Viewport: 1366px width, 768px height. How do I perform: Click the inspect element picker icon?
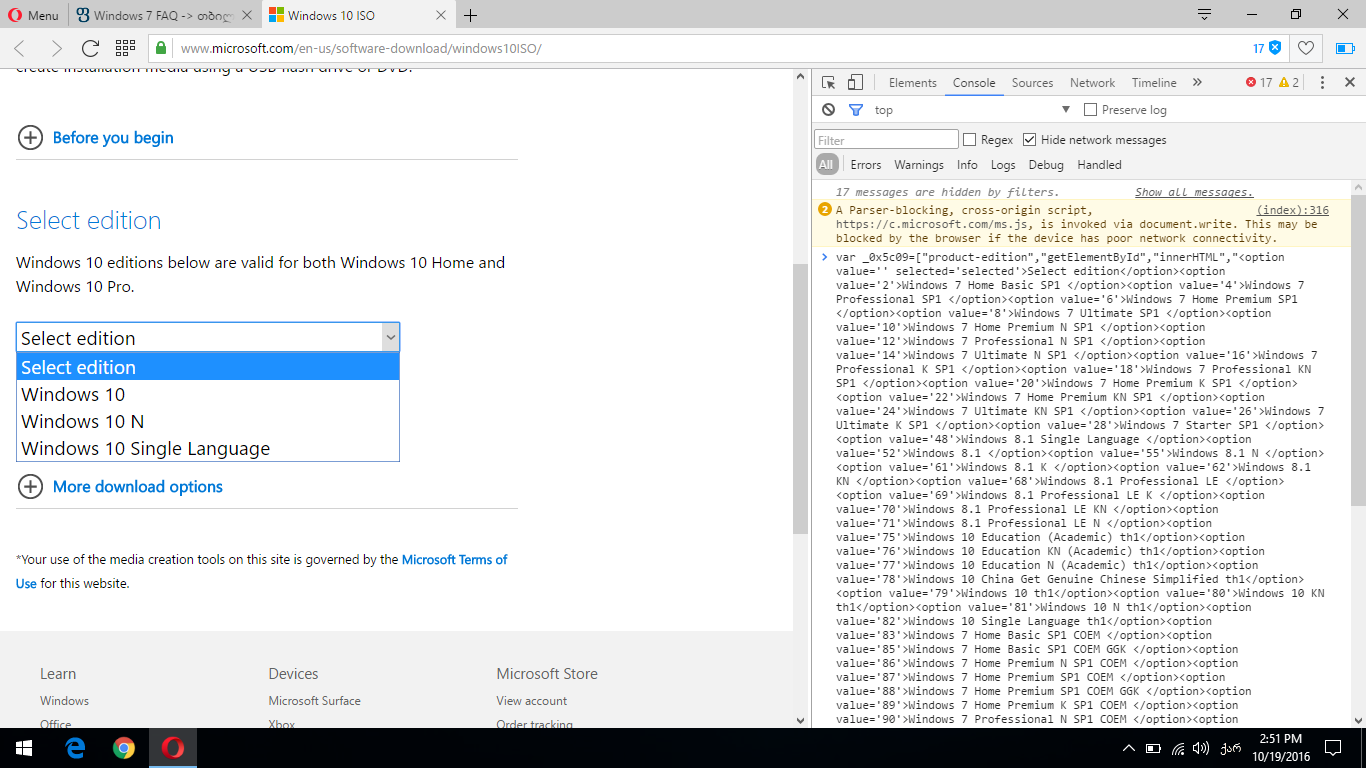[829, 83]
